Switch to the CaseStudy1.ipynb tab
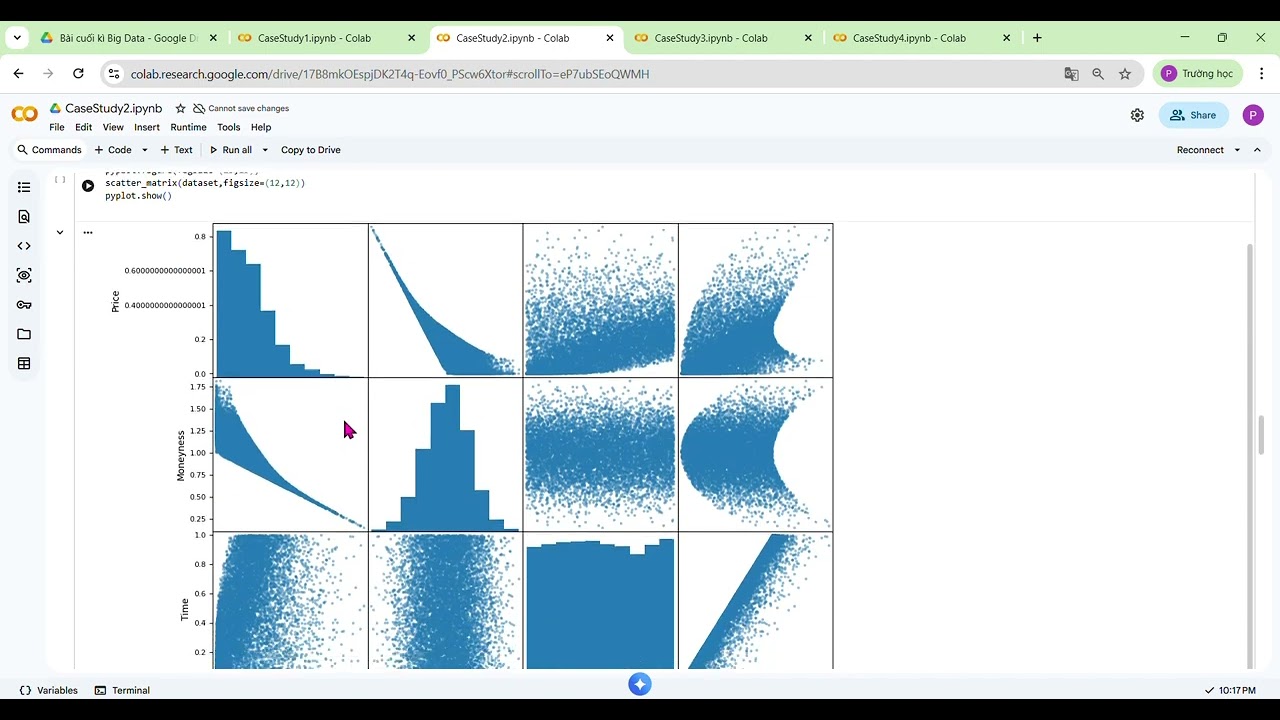The width and height of the screenshot is (1280, 720). tap(328, 38)
